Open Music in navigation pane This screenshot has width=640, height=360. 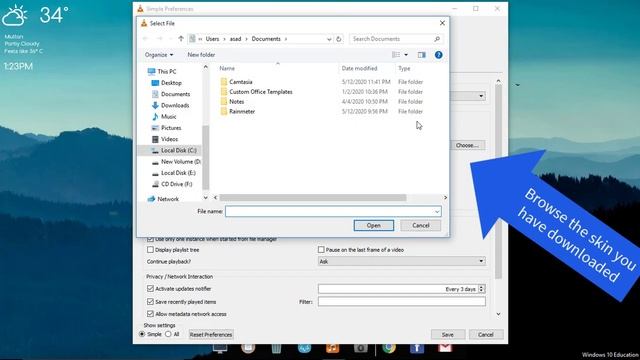coord(164,117)
